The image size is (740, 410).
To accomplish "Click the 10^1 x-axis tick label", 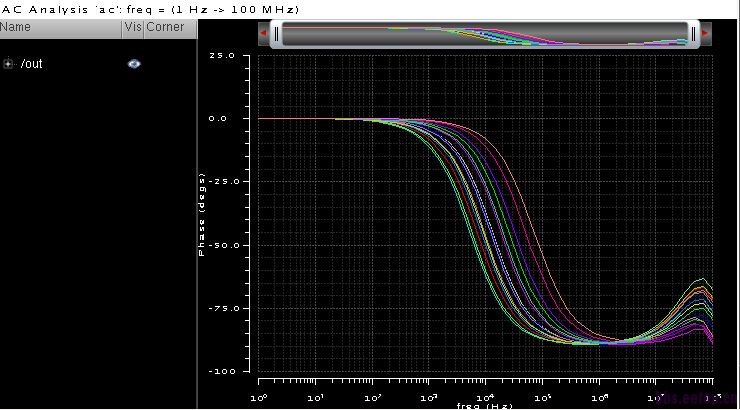I will point(315,398).
